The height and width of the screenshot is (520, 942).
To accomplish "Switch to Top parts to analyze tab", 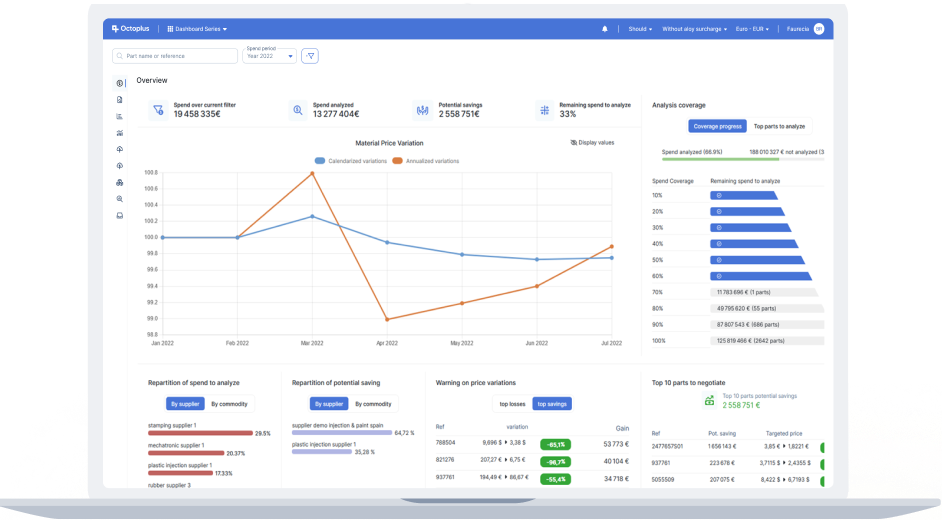I will coord(779,126).
